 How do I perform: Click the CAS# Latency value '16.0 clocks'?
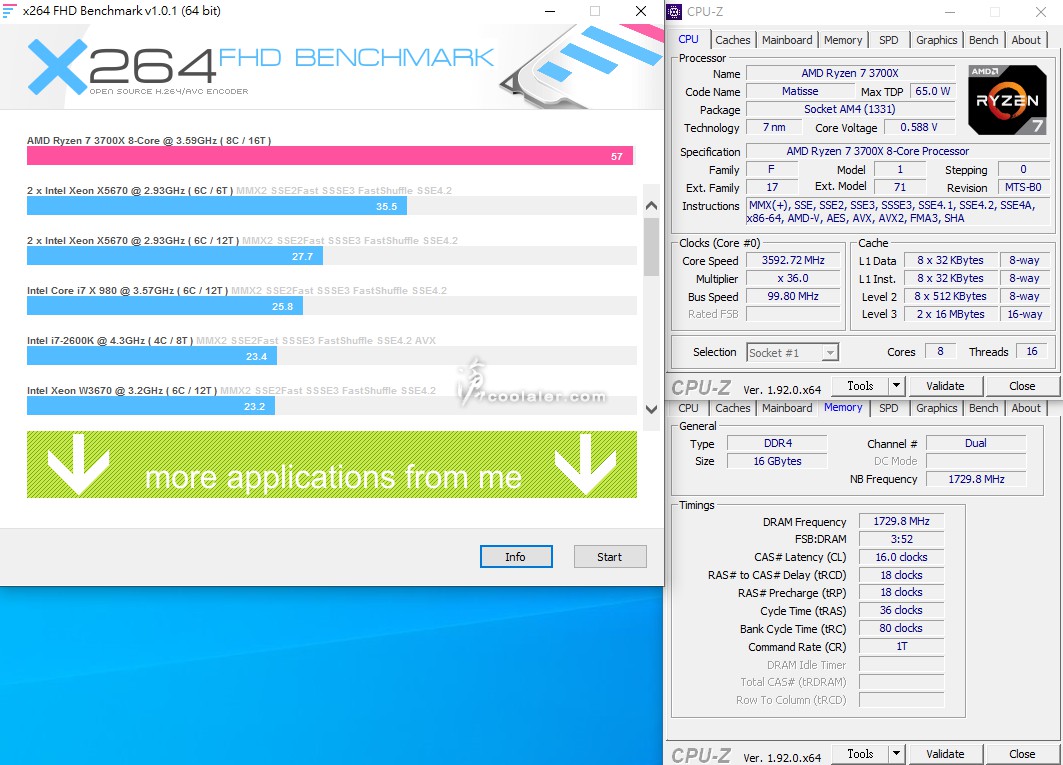(902, 557)
